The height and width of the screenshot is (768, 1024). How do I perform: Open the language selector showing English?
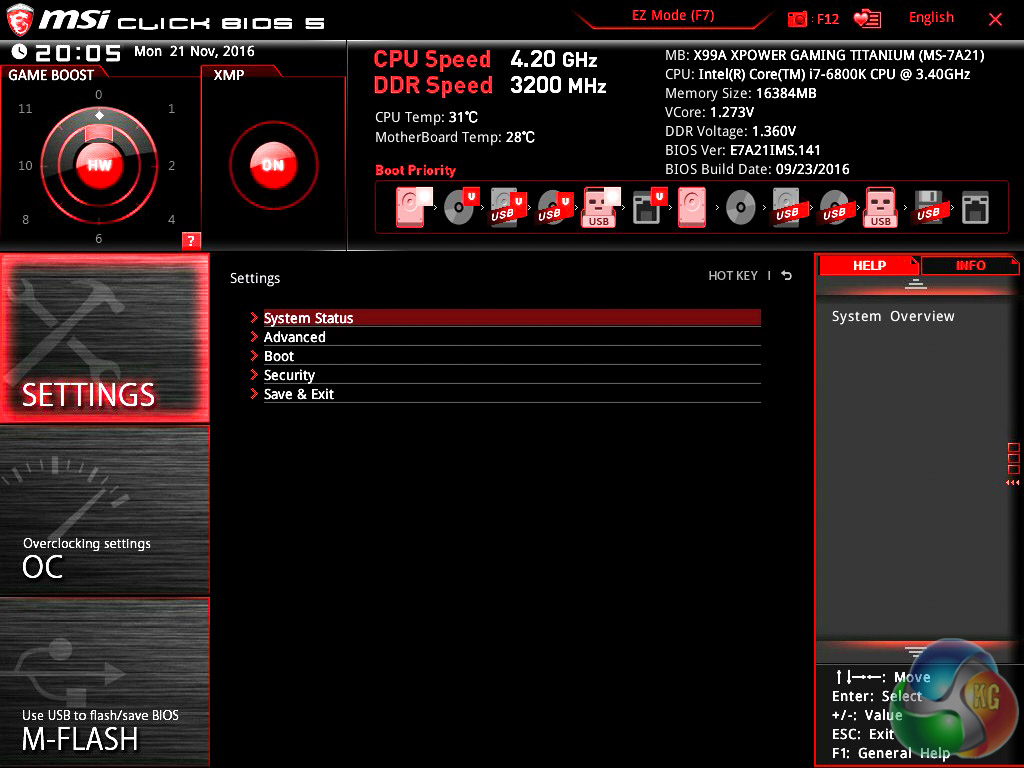[x=931, y=18]
